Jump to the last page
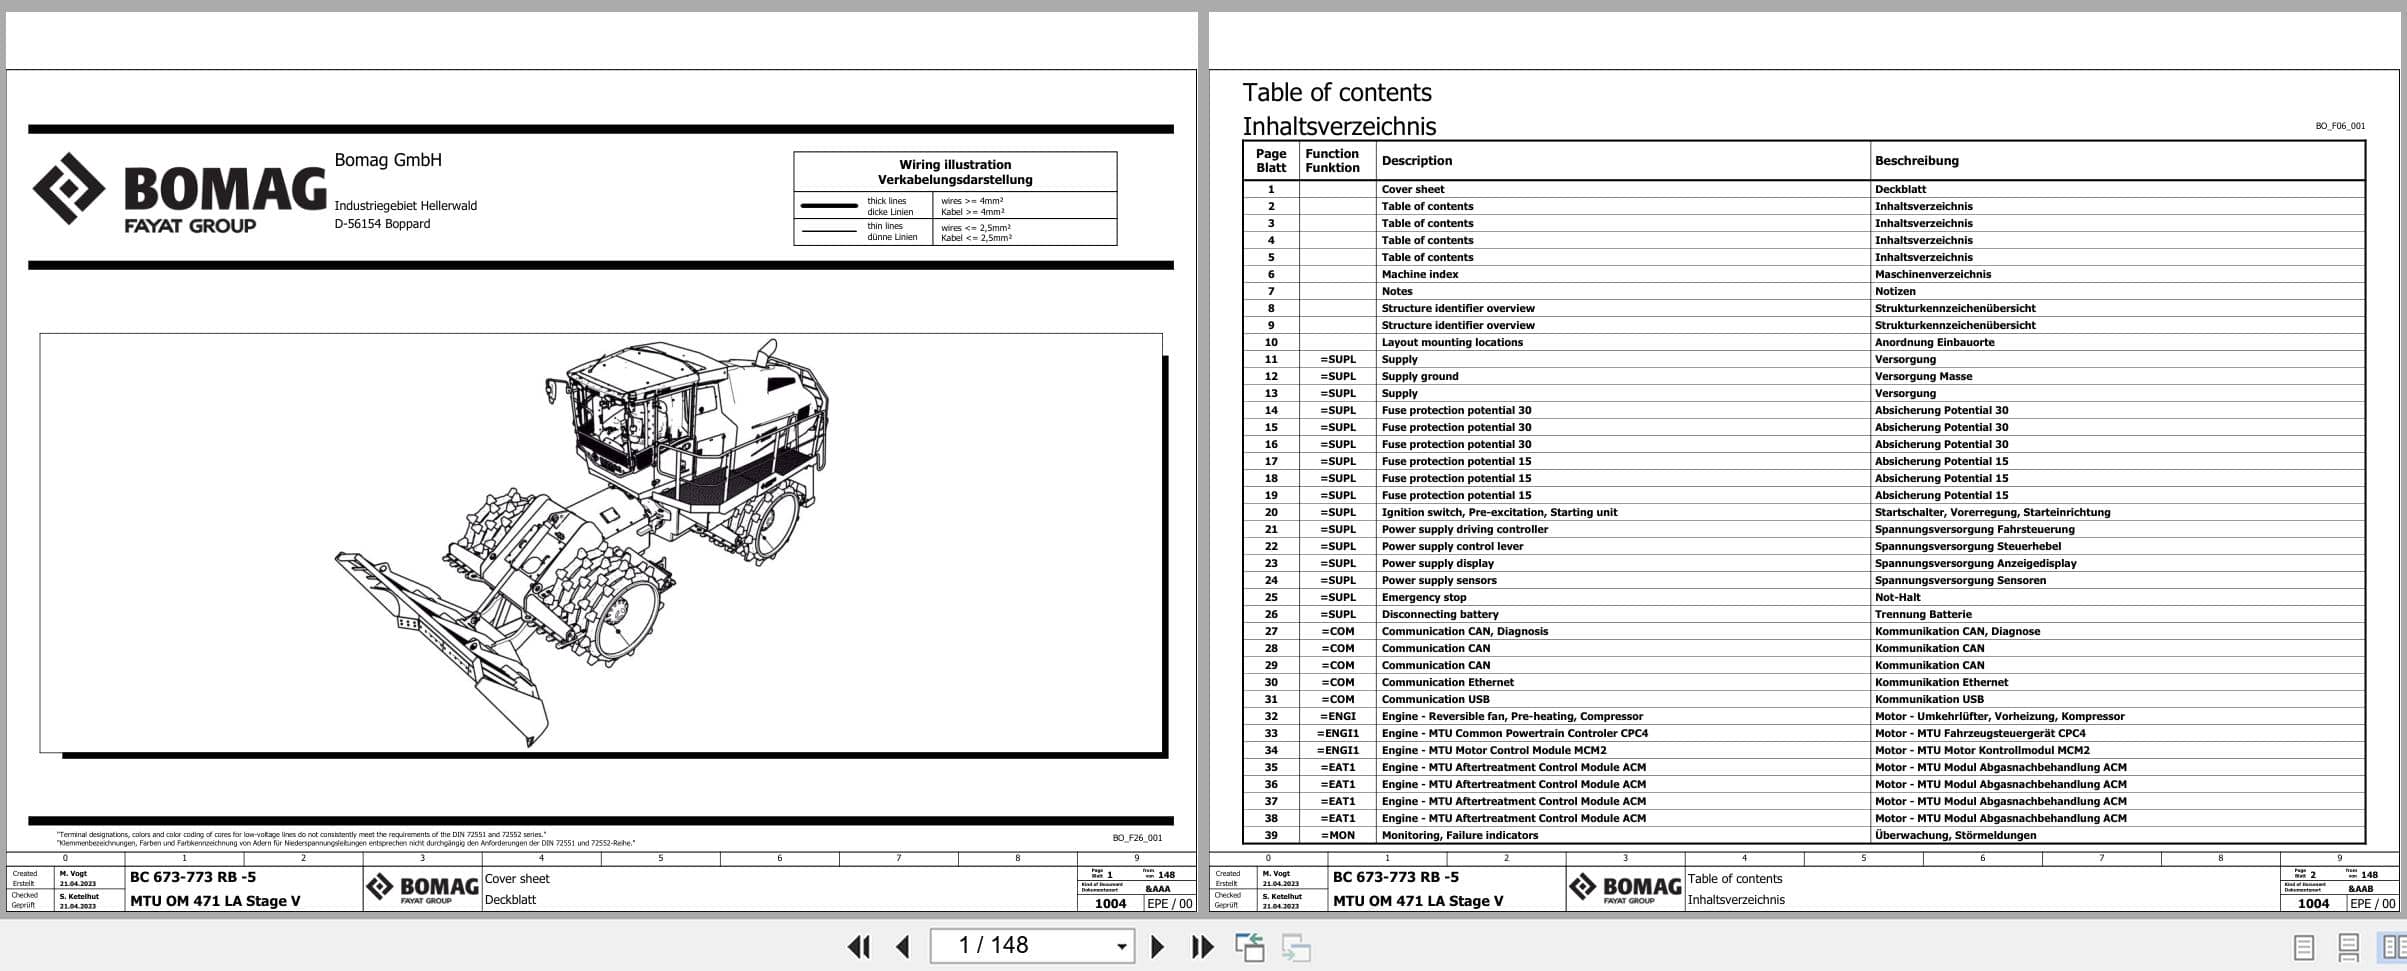Viewport: 2407px width, 971px height. tap(1202, 946)
